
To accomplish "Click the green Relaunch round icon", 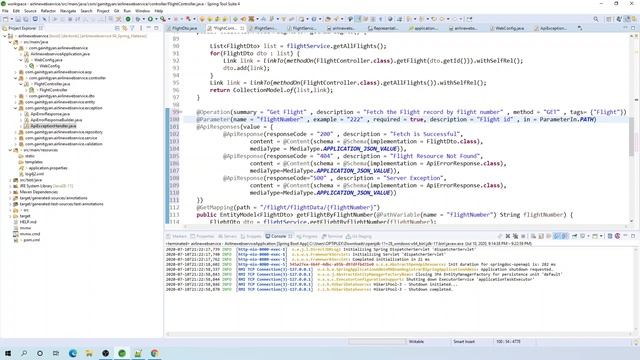I will (128, 19).
